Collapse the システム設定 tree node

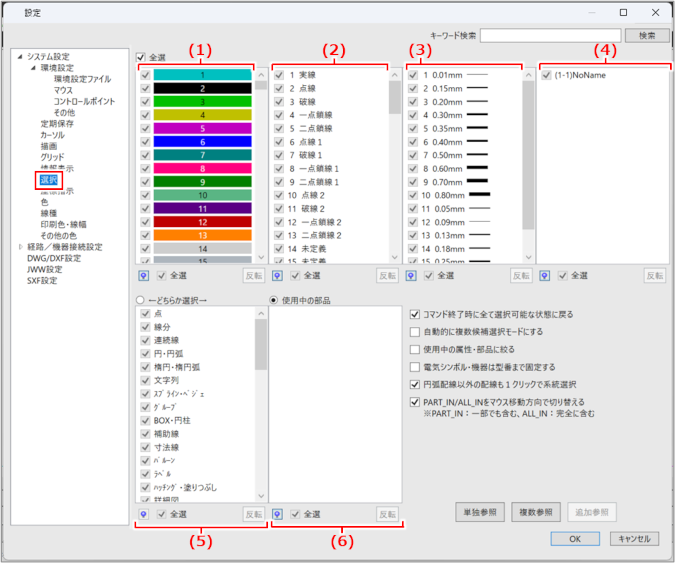click(20, 57)
